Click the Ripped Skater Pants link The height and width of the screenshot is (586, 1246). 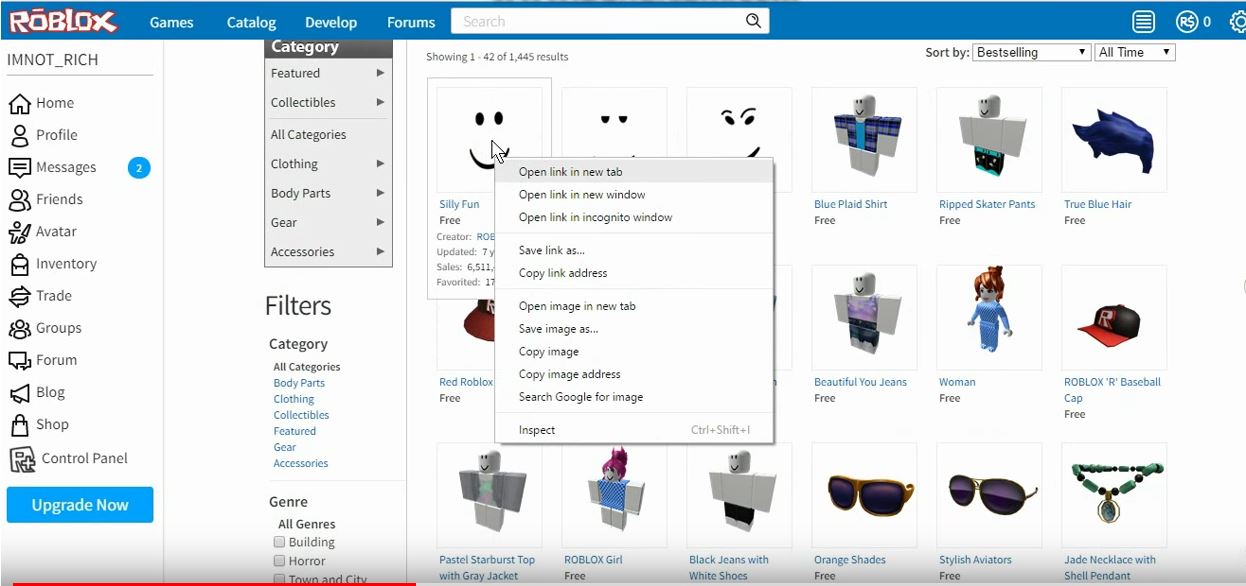[987, 204]
